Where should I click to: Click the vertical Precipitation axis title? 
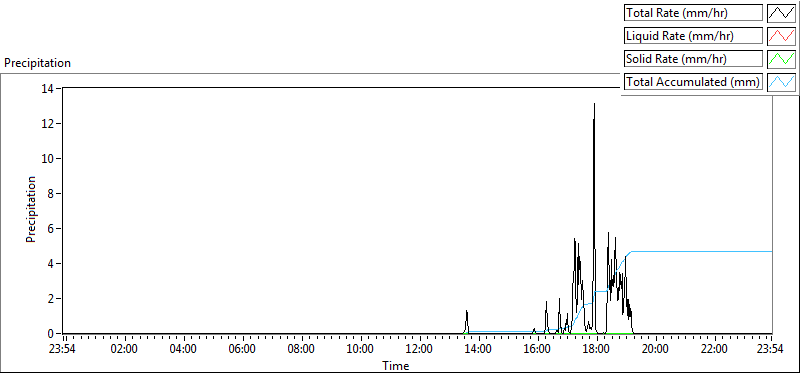(x=31, y=209)
